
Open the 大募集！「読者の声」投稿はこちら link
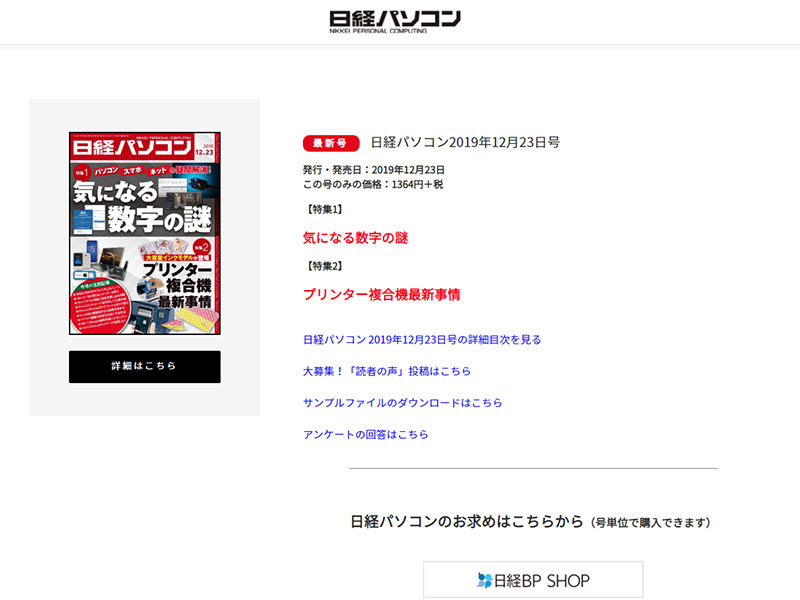coord(387,371)
